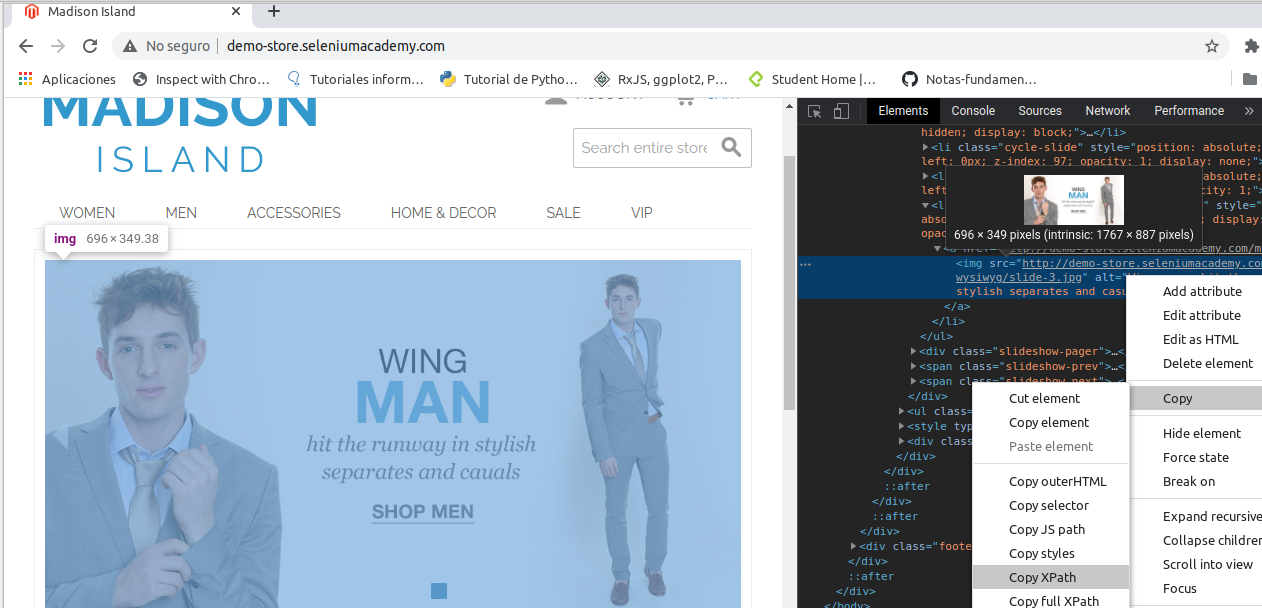Choose 'Copy selector'
Viewport: 1262px width, 608px height.
1051,505
